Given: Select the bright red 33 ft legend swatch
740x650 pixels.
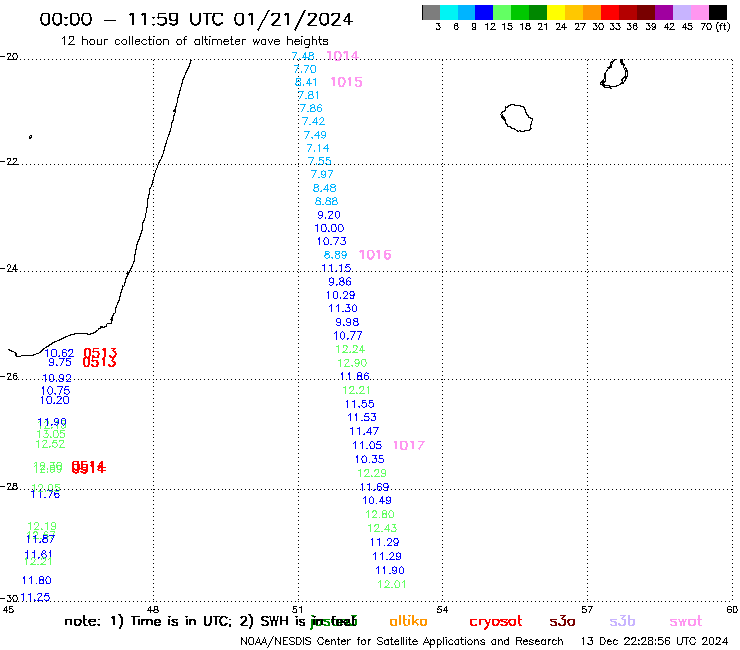Looking at the screenshot, I should [x=610, y=12].
